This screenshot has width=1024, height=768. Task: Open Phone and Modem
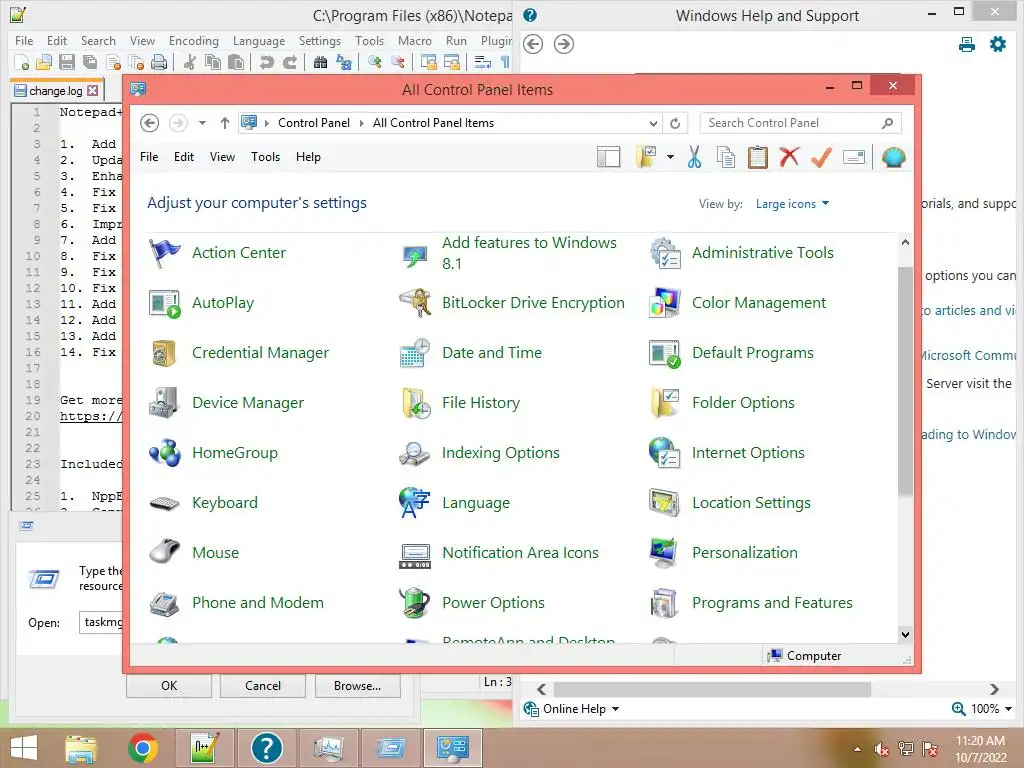pos(236,603)
